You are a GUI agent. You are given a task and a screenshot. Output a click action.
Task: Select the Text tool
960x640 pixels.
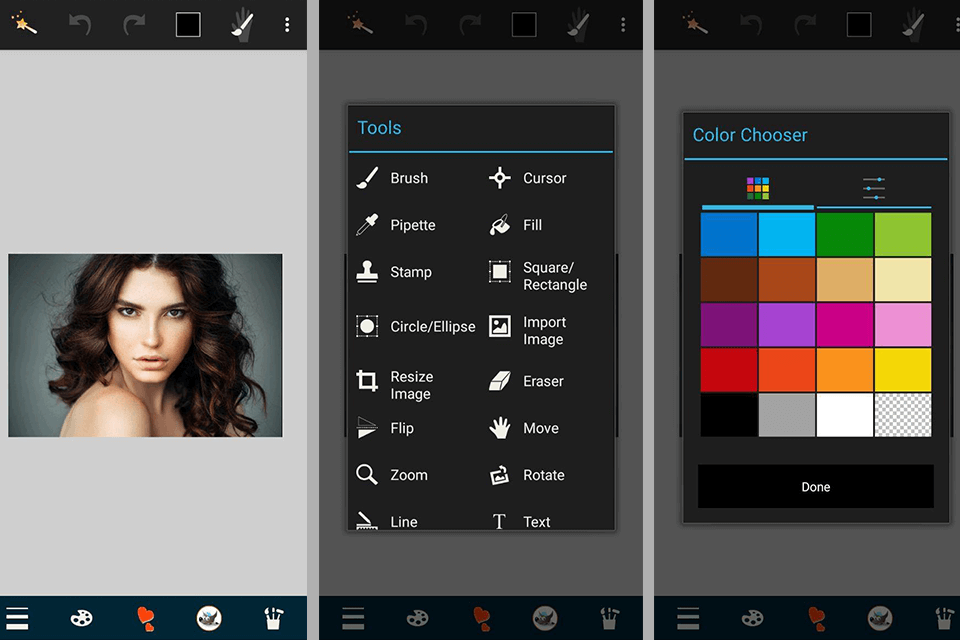(537, 521)
